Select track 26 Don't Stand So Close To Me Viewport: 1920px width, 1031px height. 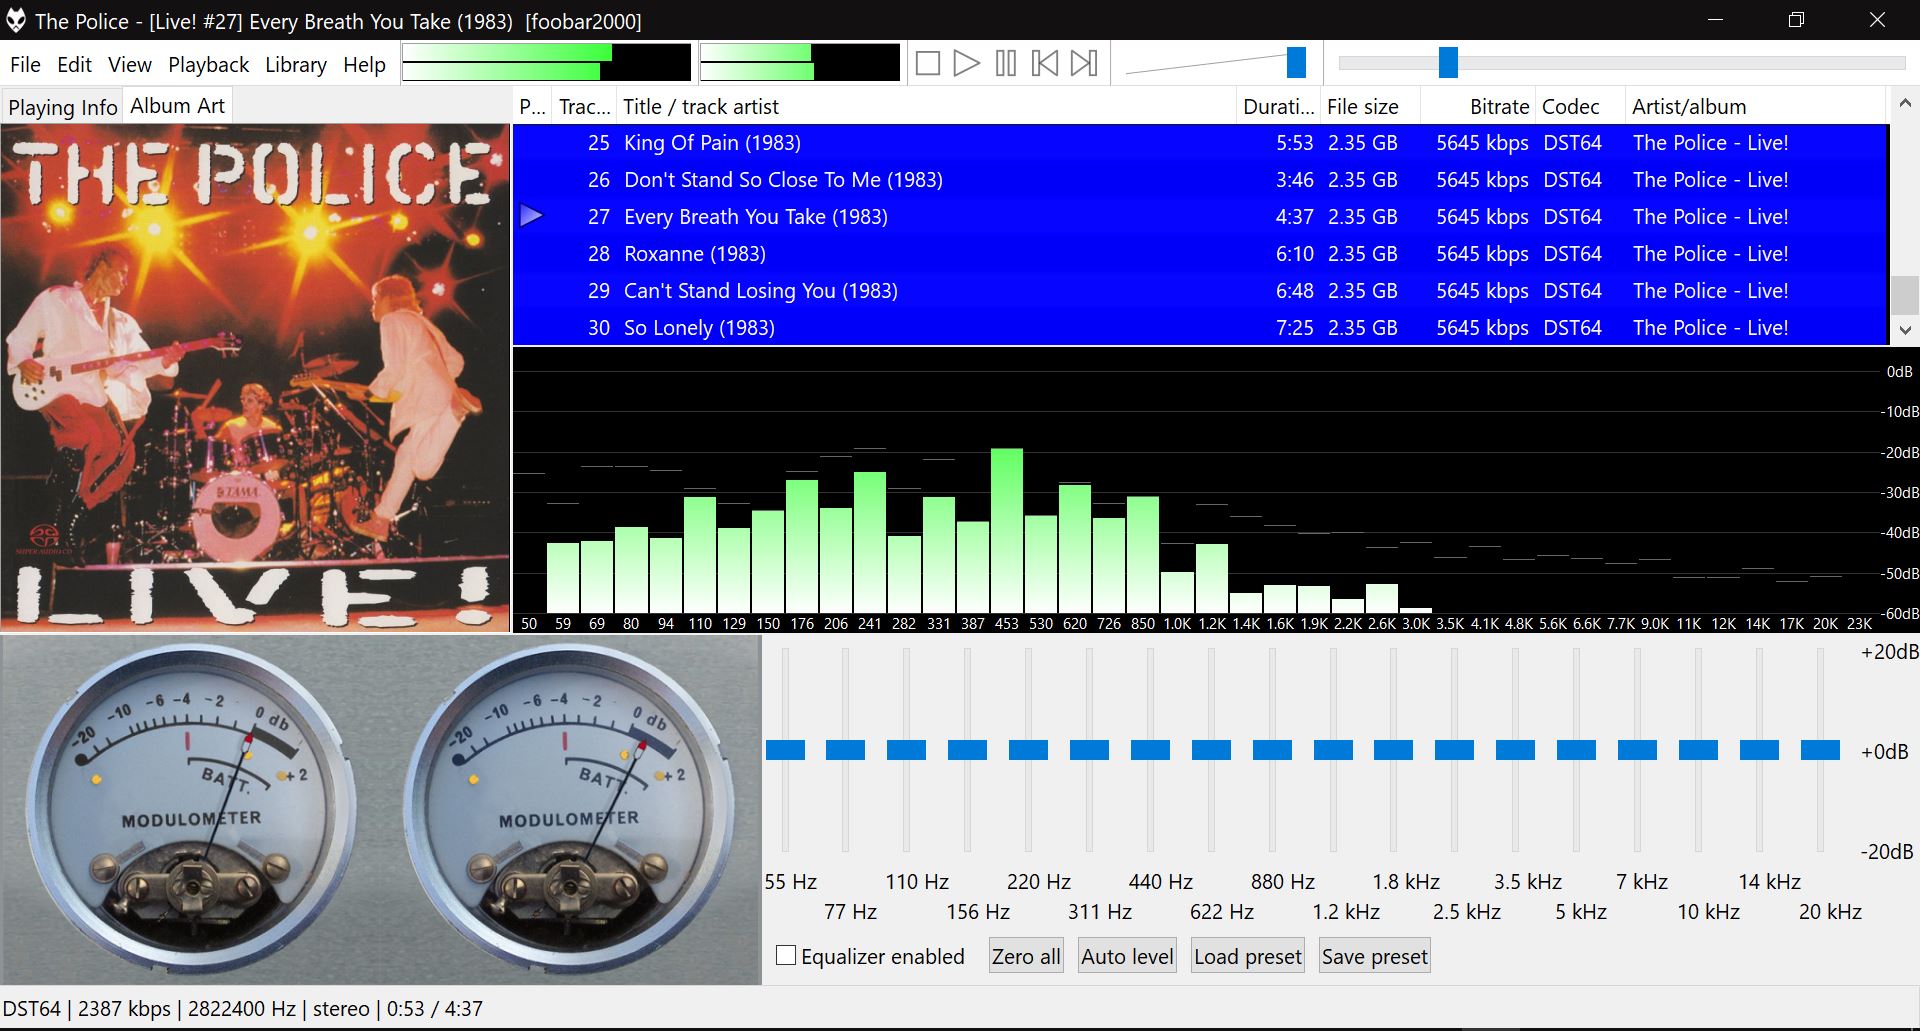[1200, 180]
